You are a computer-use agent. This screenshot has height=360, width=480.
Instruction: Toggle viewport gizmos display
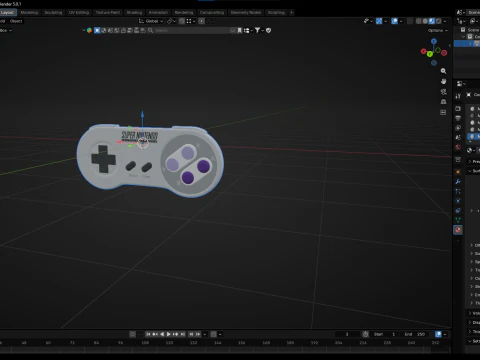click(x=379, y=21)
